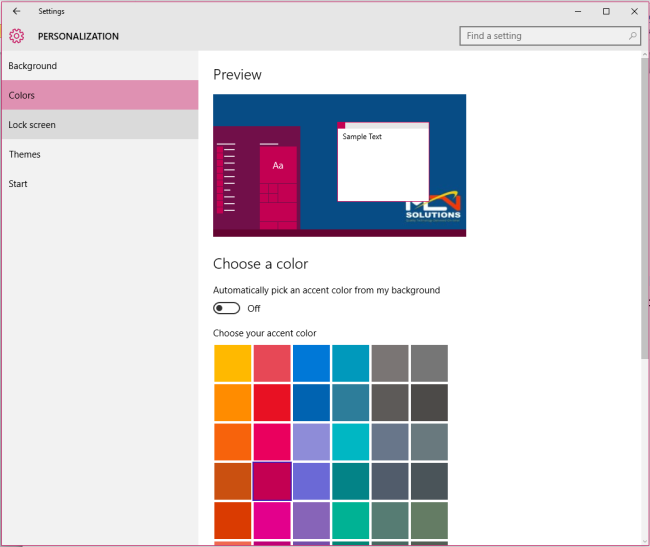Choose the deep orange accent in third row

click(x=233, y=442)
